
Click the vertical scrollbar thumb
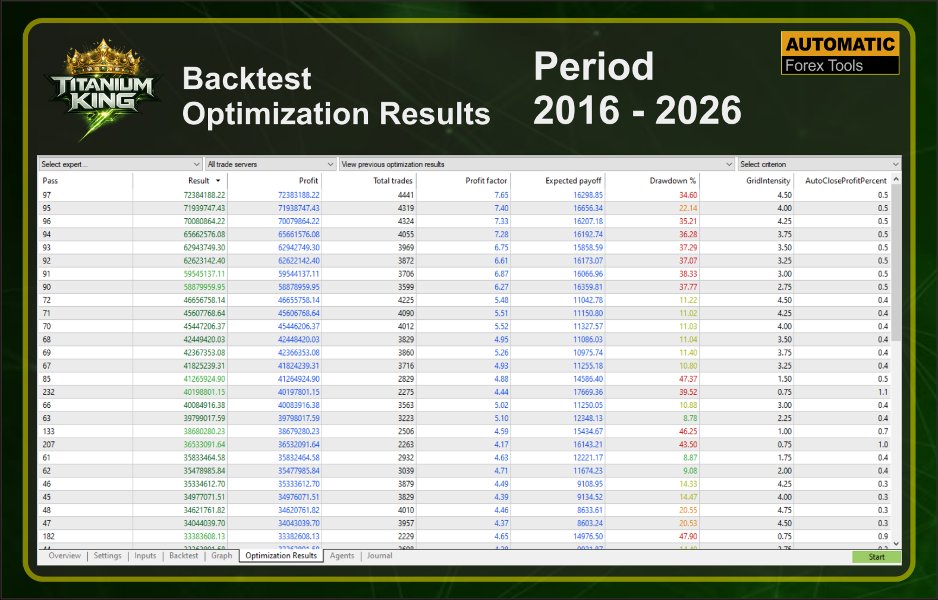896,263
